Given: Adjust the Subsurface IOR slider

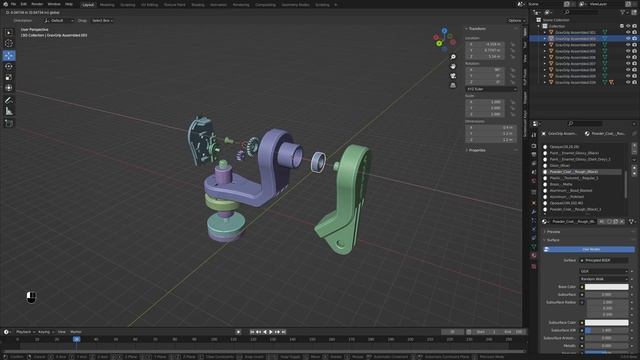Looking at the screenshot, I should pos(607,330).
